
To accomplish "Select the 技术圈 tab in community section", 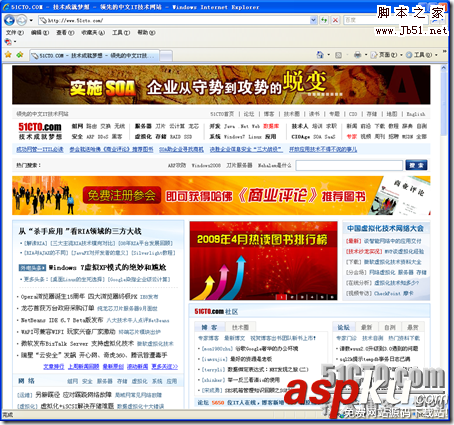I will click(x=240, y=328).
